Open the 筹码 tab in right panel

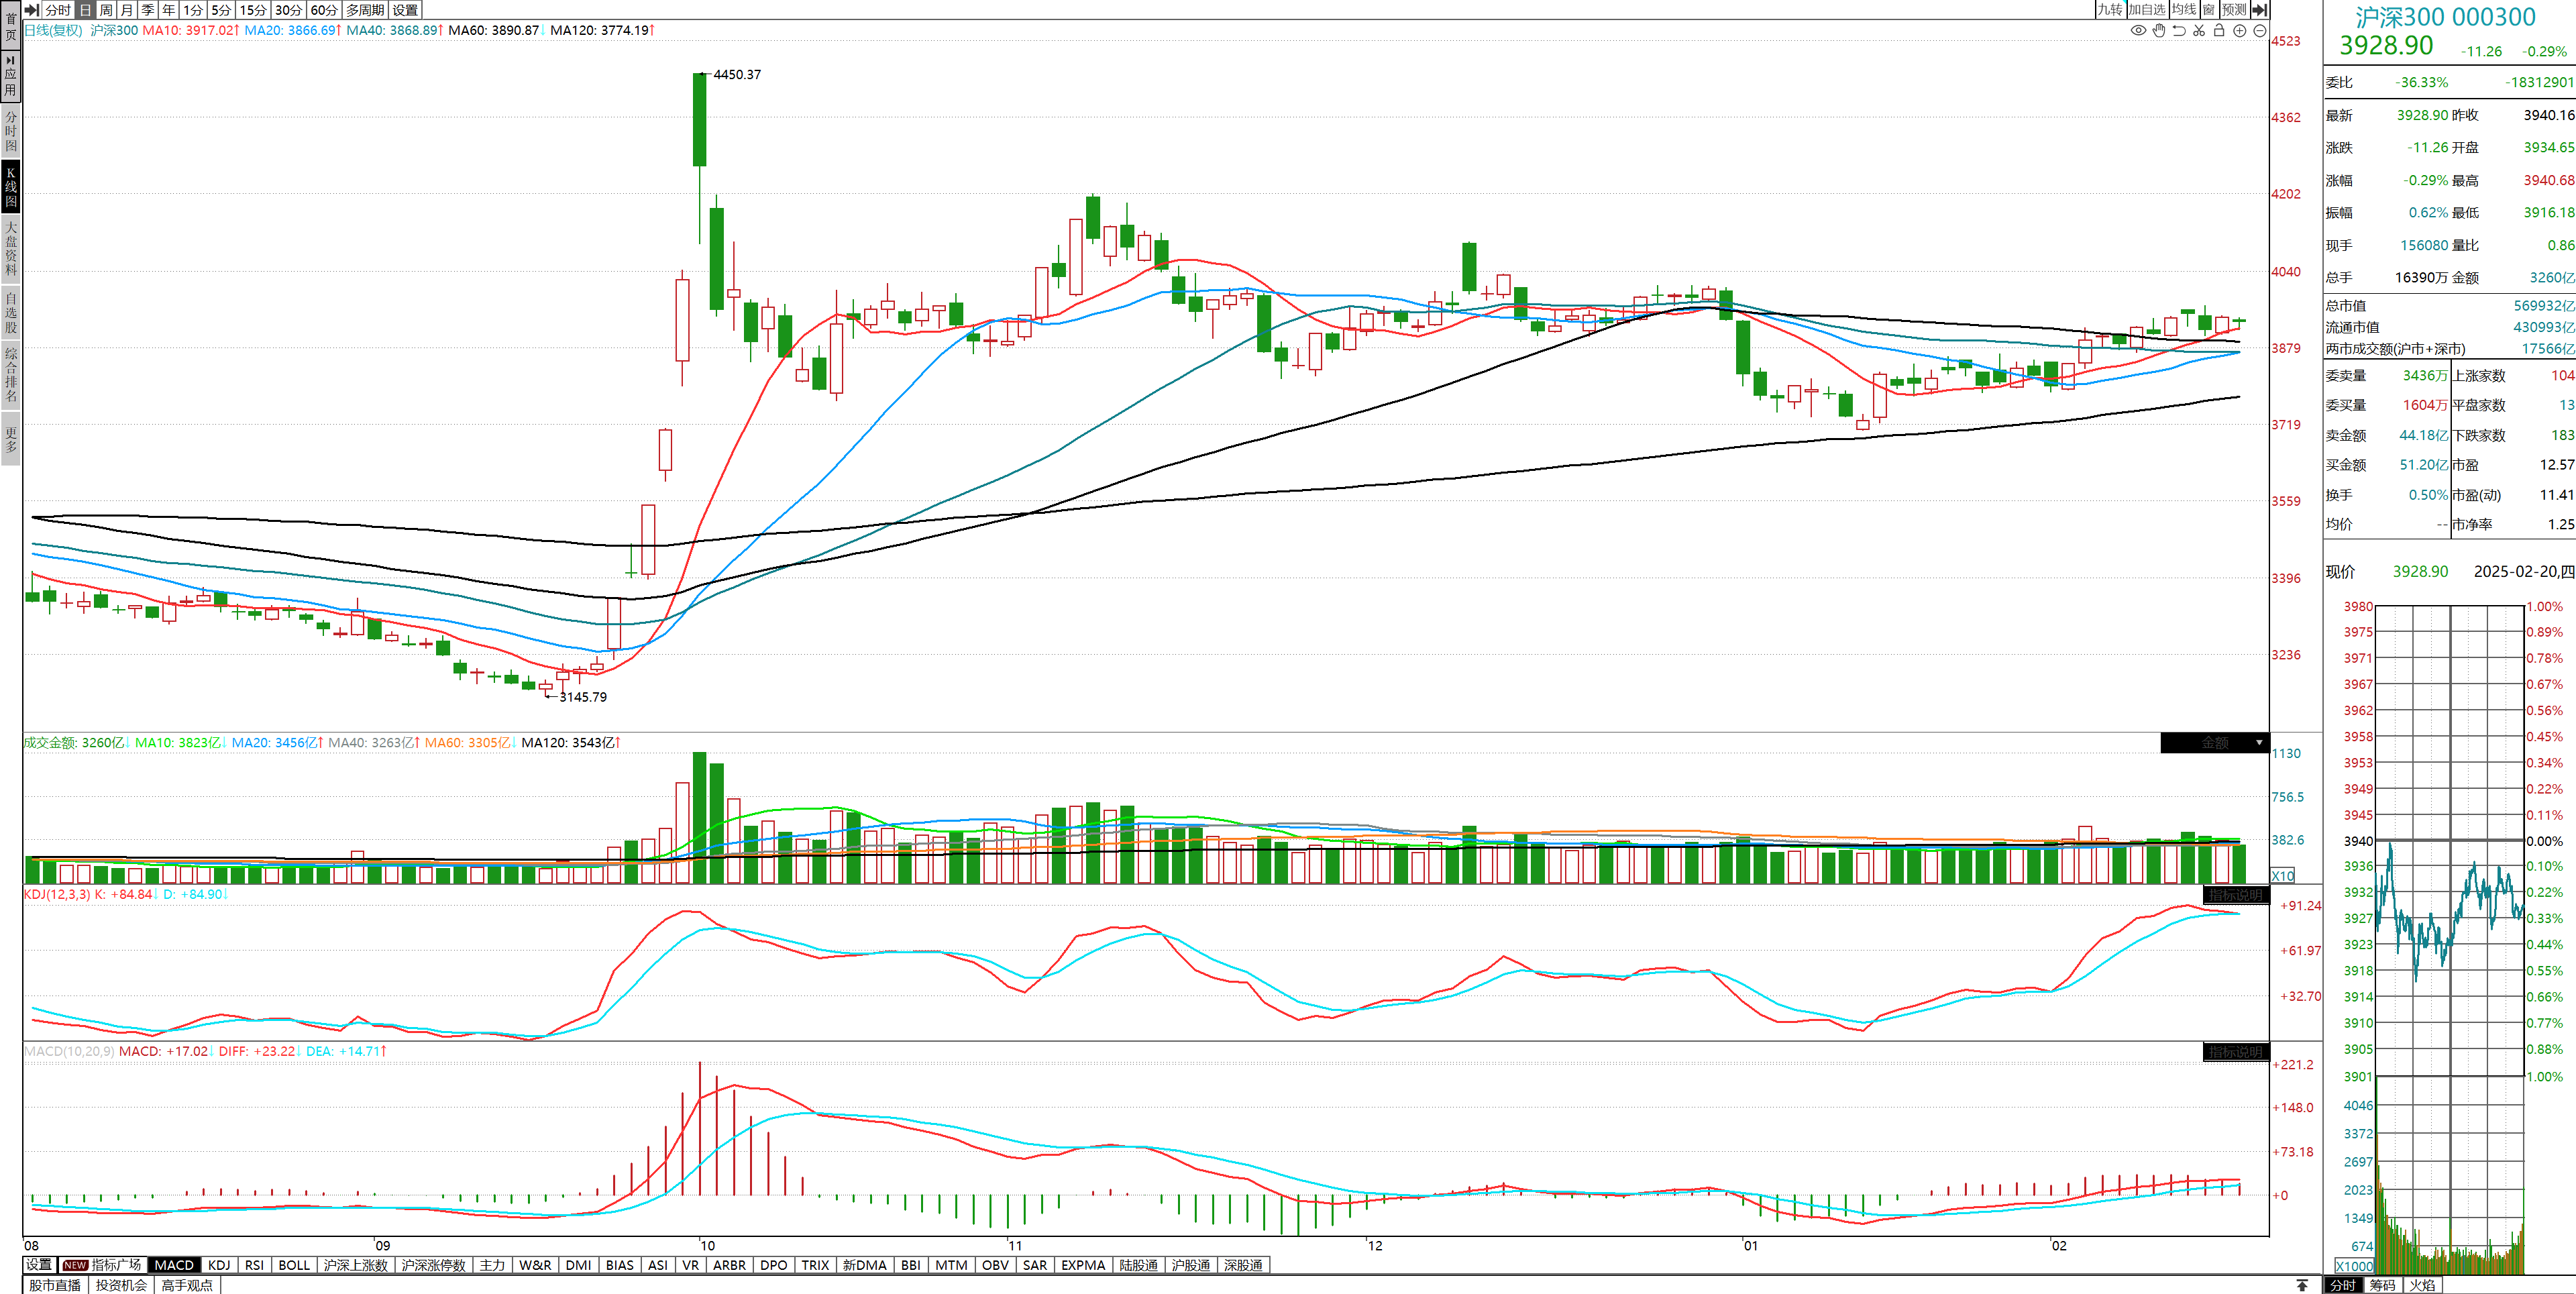click(x=2382, y=1285)
